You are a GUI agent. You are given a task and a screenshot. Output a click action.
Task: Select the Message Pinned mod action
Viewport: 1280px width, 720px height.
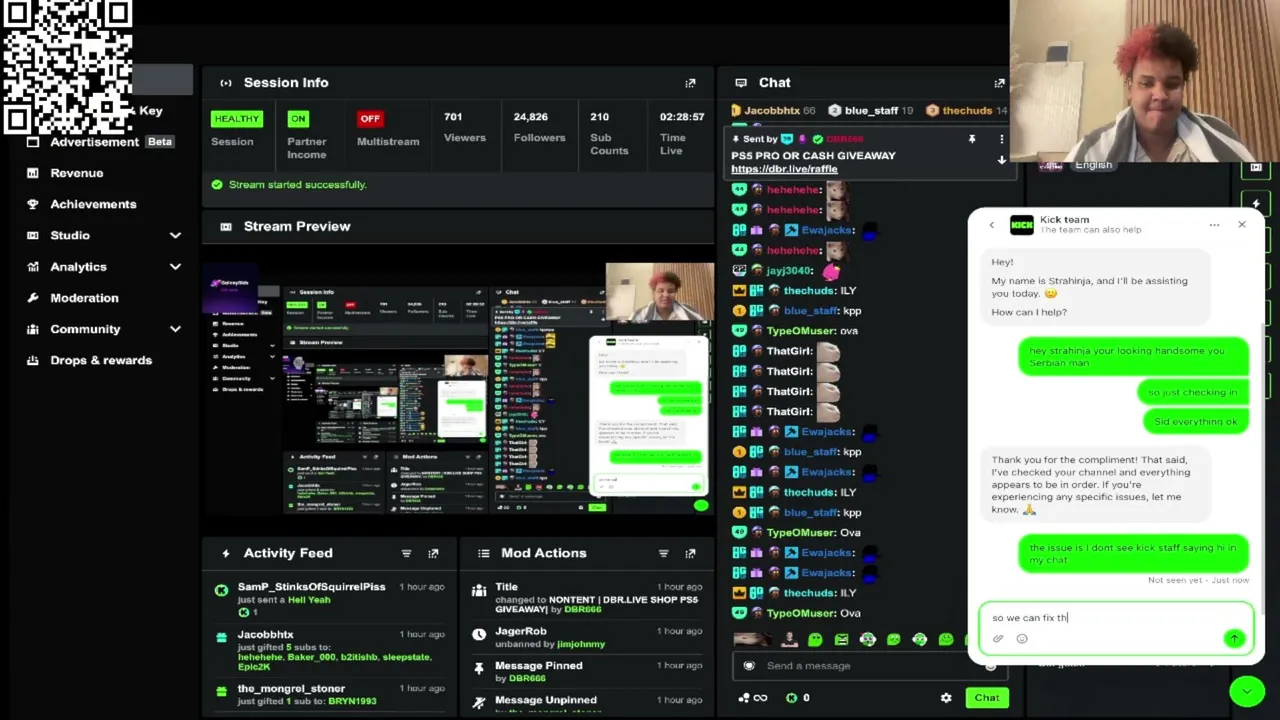coord(589,671)
